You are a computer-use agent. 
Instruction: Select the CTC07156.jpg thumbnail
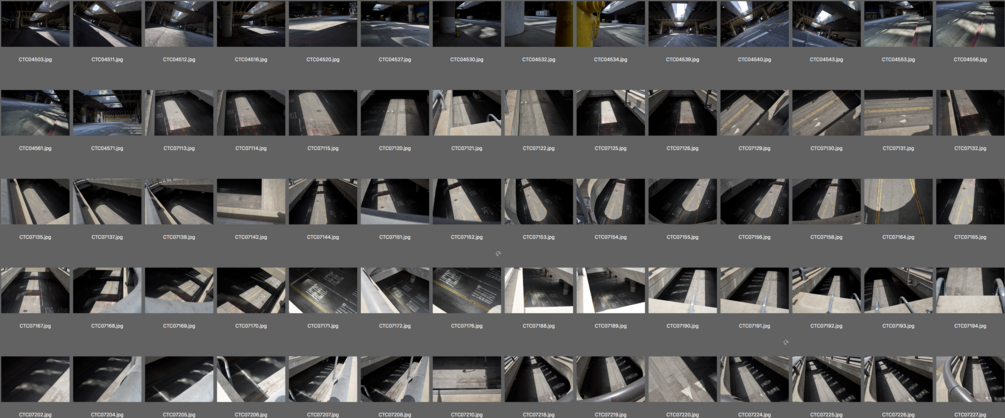(754, 201)
